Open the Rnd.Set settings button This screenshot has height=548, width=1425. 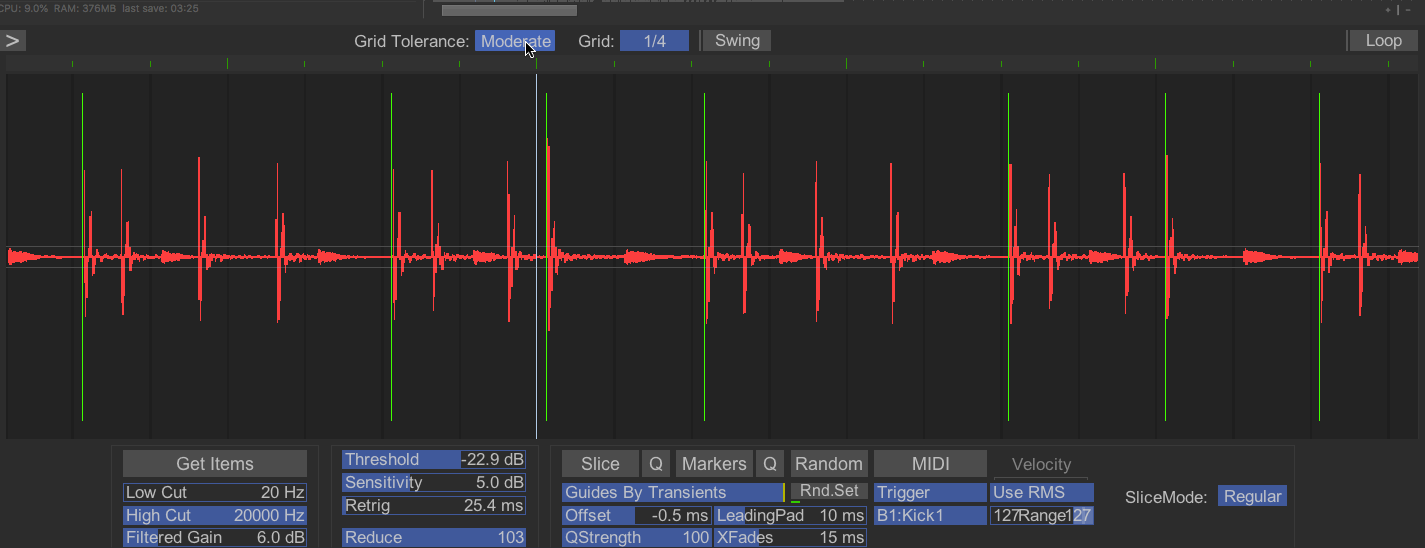[x=829, y=491]
